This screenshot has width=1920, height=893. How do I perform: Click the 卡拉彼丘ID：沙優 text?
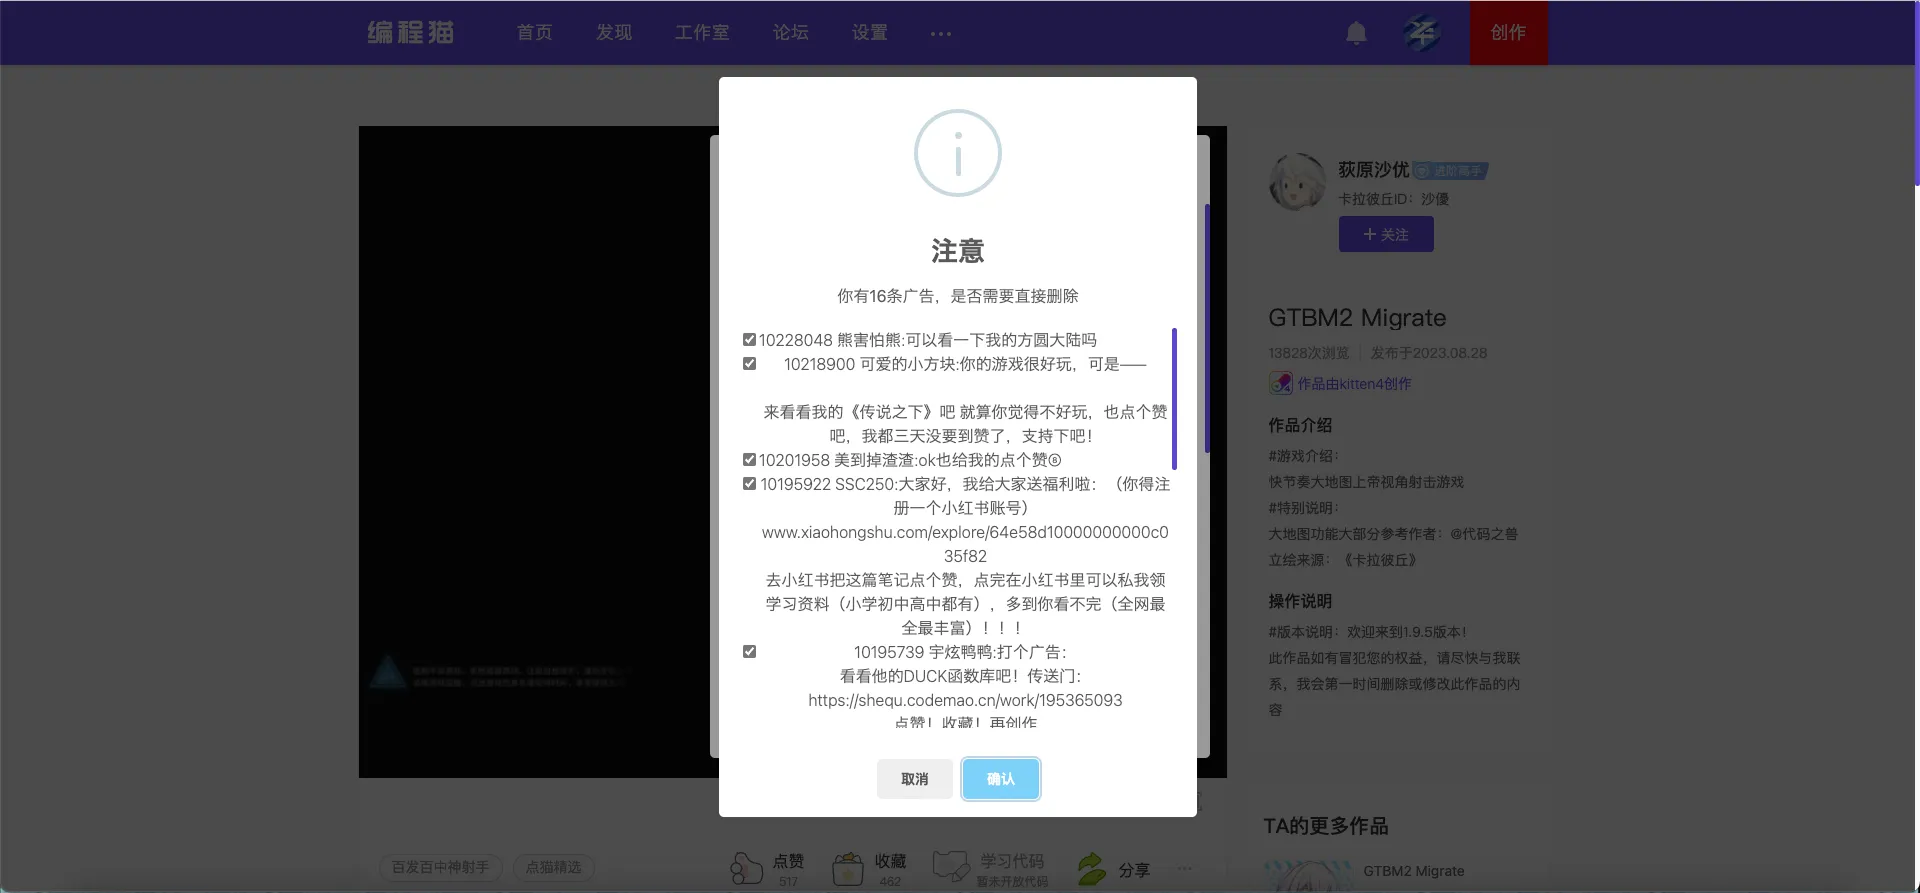[x=1394, y=199]
